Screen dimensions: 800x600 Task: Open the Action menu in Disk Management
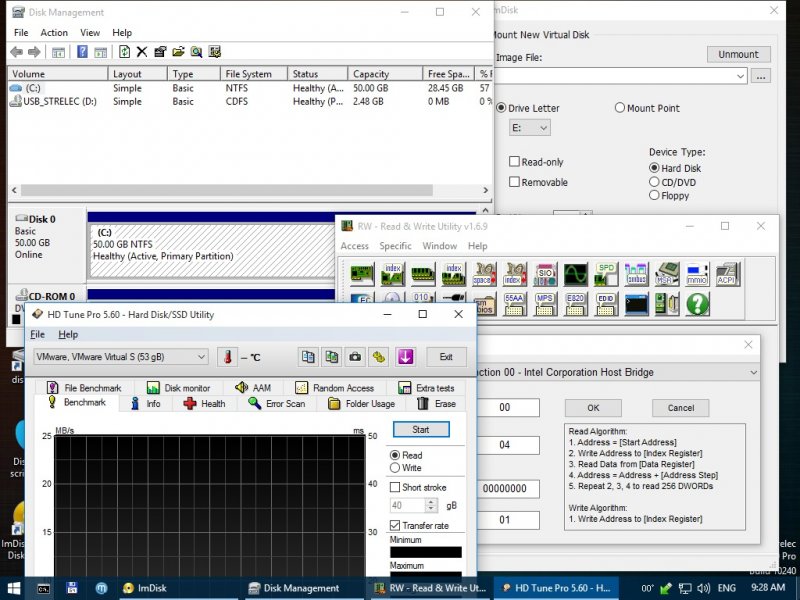(x=54, y=33)
